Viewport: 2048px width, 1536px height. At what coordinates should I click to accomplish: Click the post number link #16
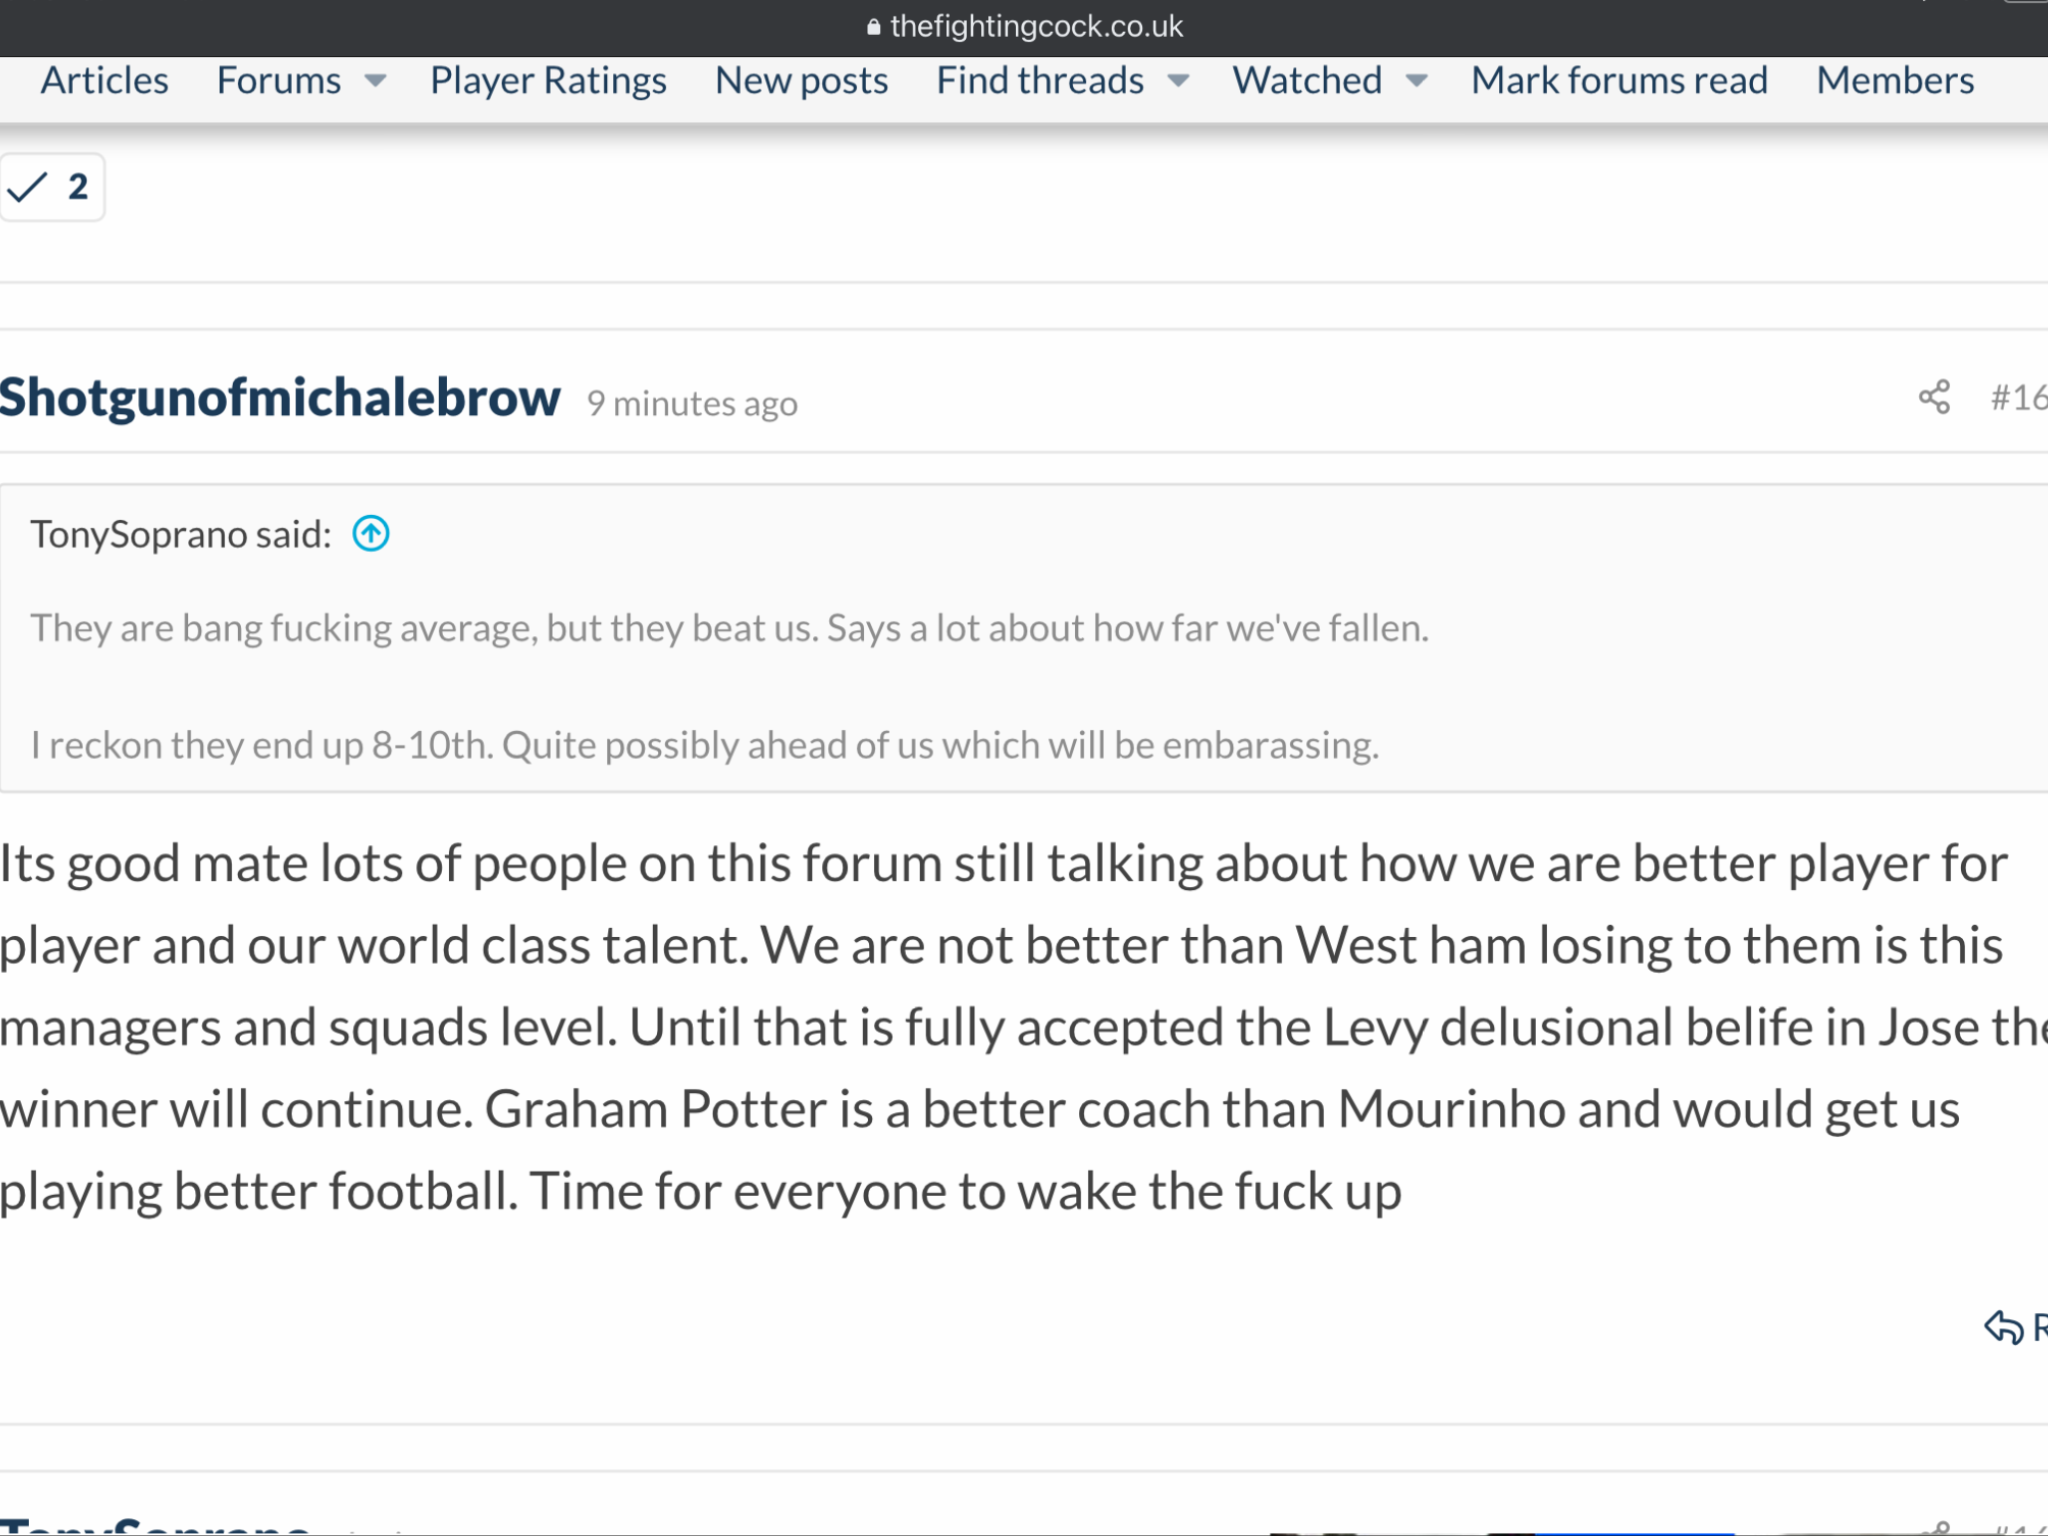pyautogui.click(x=2018, y=398)
